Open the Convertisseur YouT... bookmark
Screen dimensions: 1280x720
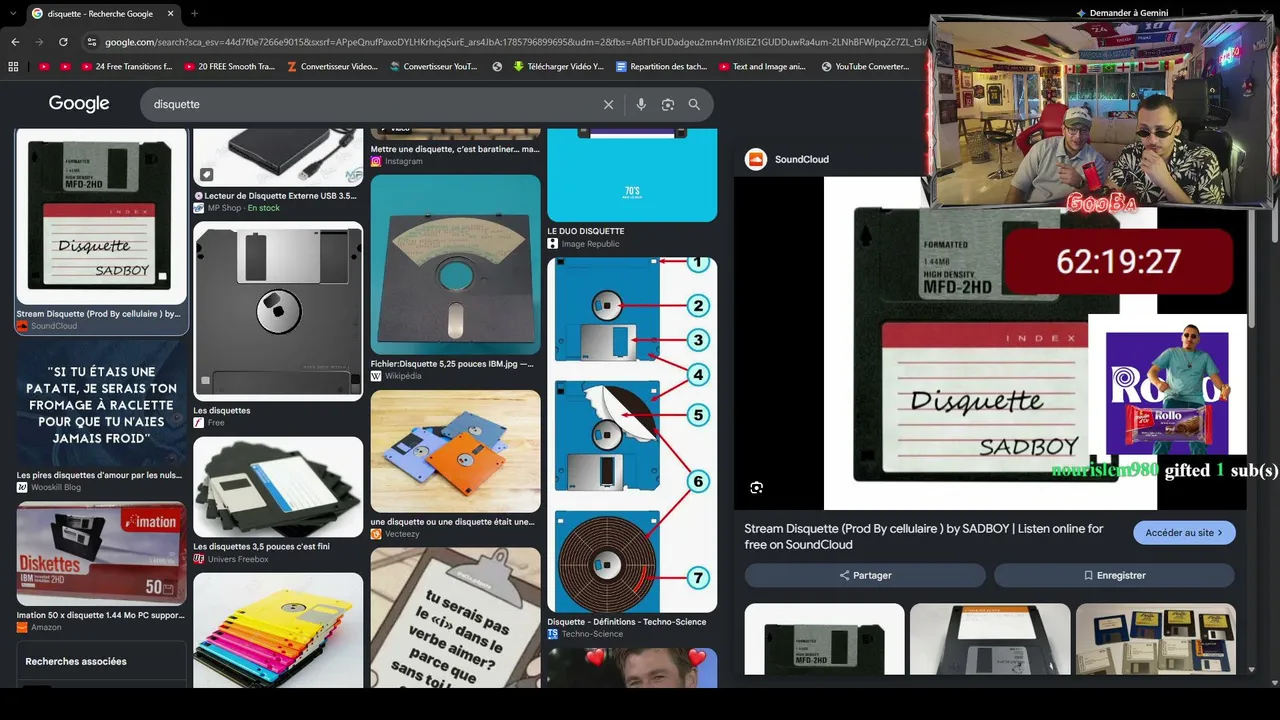(x=434, y=67)
